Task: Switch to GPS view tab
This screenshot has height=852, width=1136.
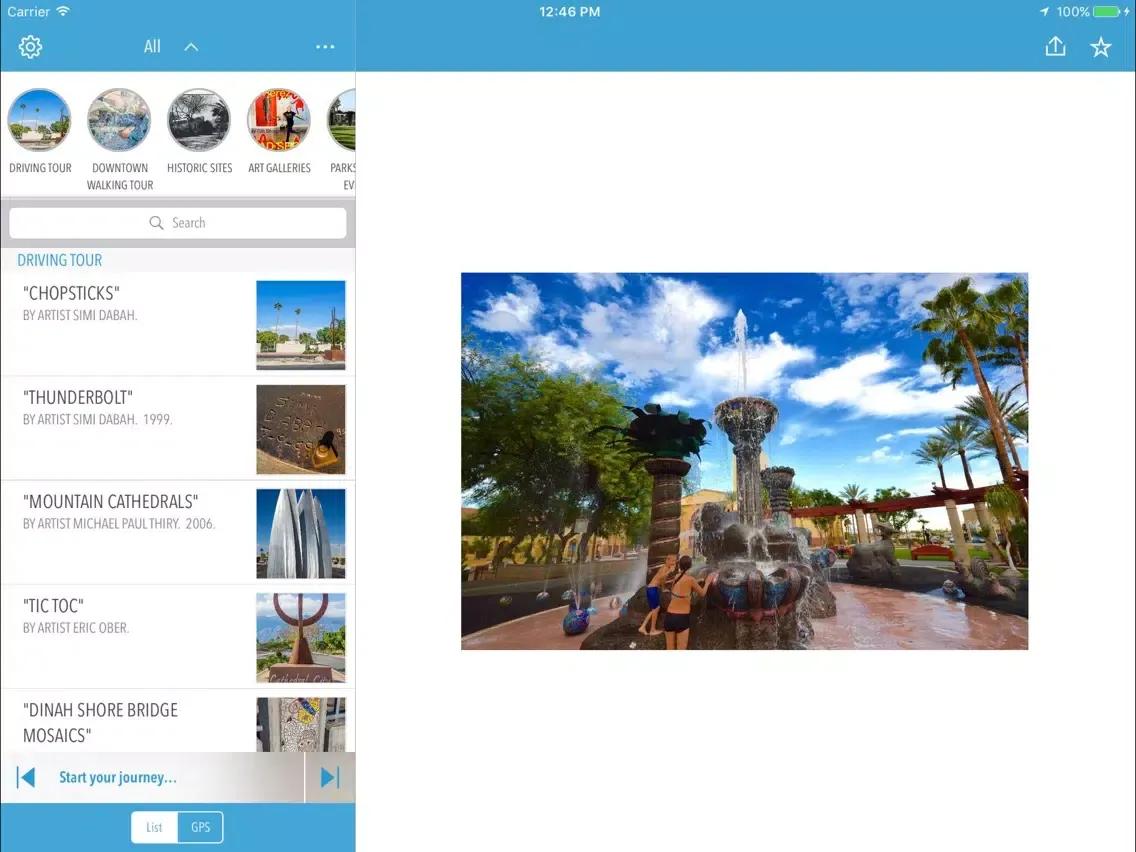Action: tap(201, 827)
